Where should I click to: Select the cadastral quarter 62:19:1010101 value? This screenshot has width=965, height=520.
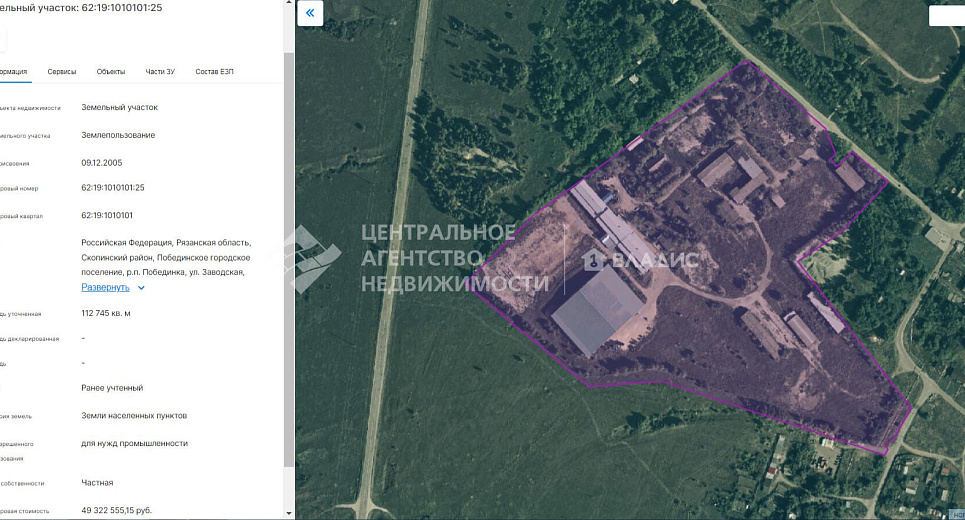point(107,215)
